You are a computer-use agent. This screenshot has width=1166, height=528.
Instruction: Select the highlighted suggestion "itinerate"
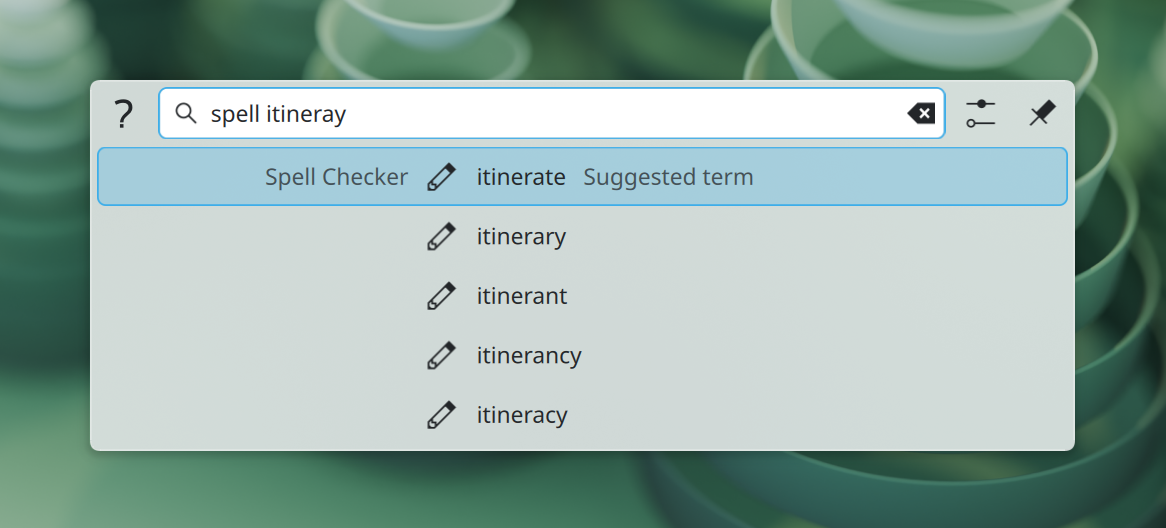[x=521, y=177]
